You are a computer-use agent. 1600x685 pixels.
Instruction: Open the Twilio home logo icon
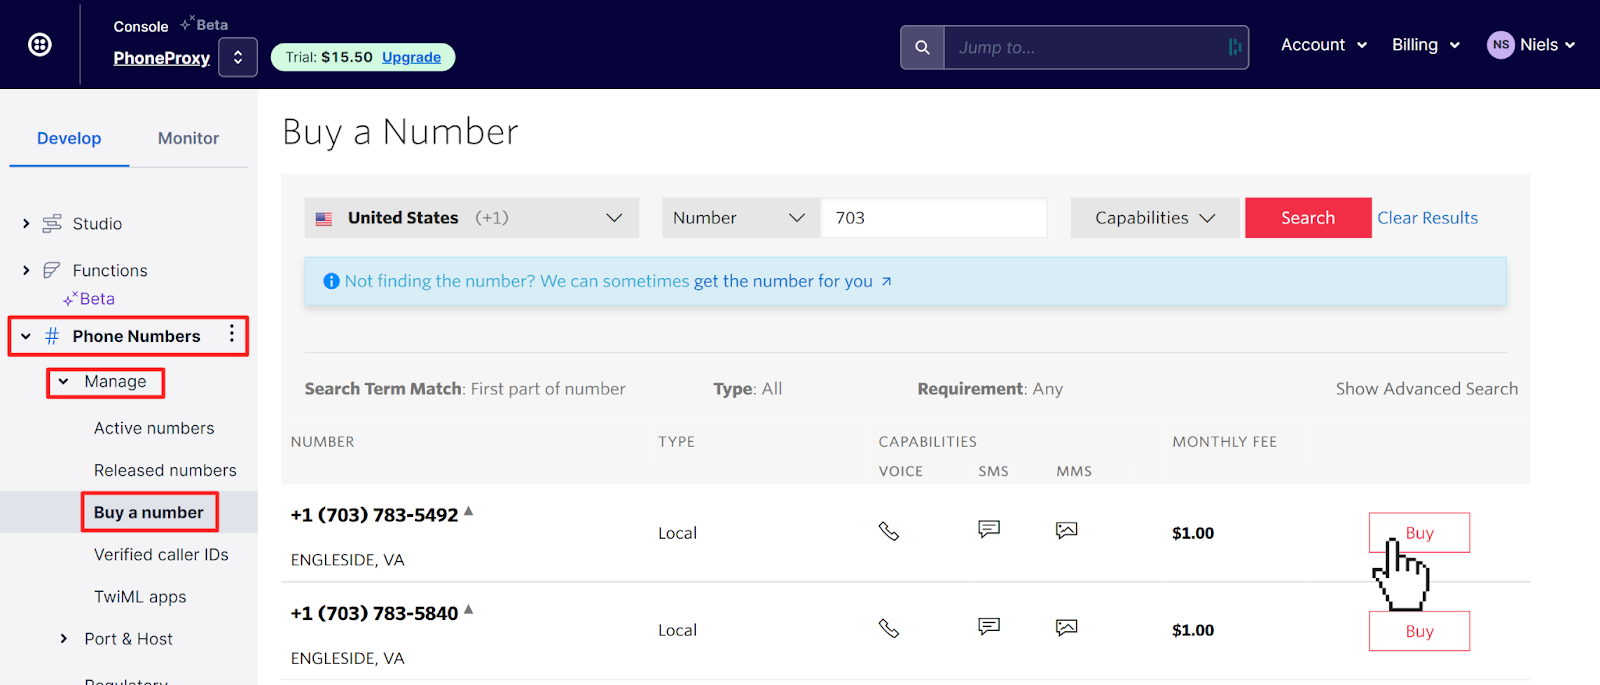coord(40,44)
